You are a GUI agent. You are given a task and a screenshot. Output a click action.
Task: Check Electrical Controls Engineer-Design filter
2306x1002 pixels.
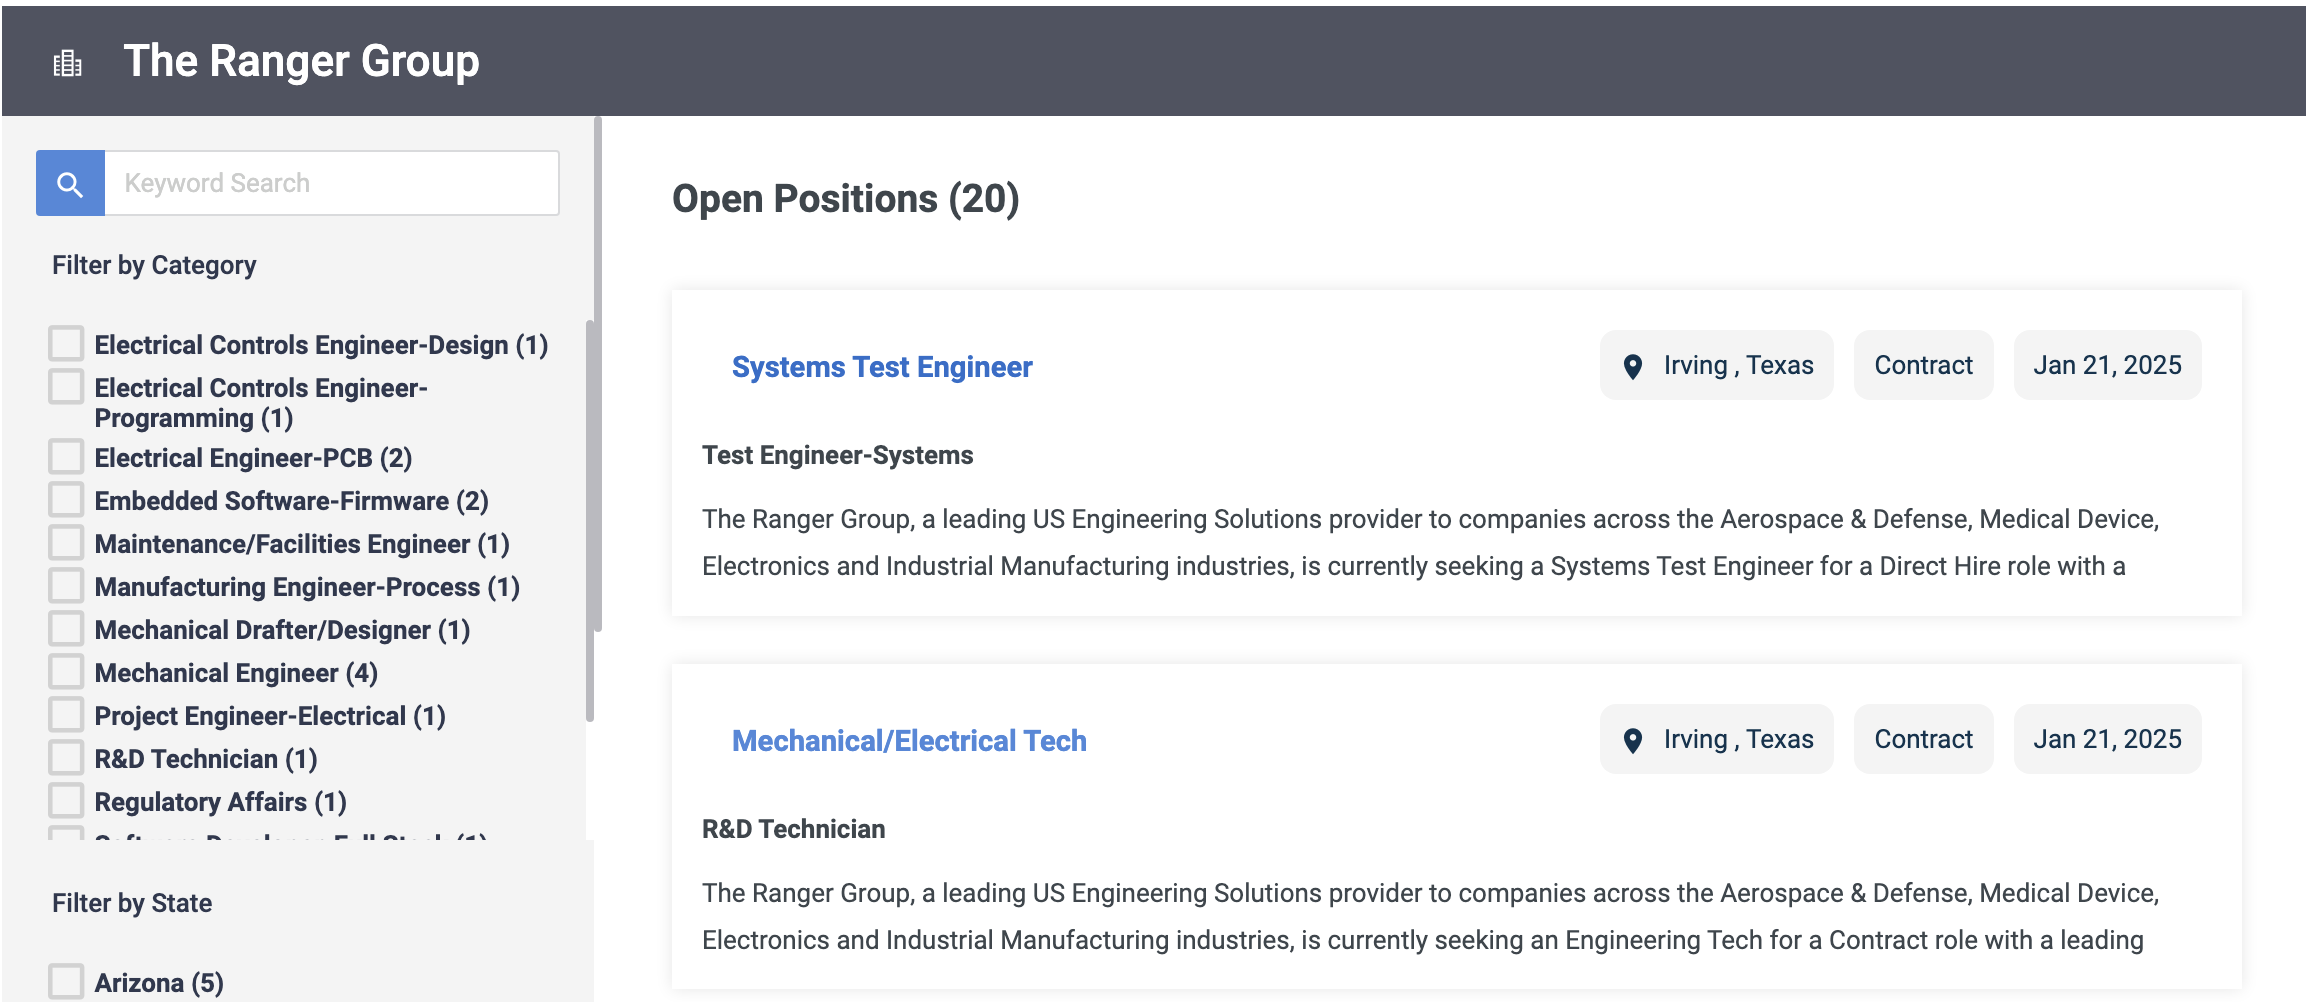[66, 343]
